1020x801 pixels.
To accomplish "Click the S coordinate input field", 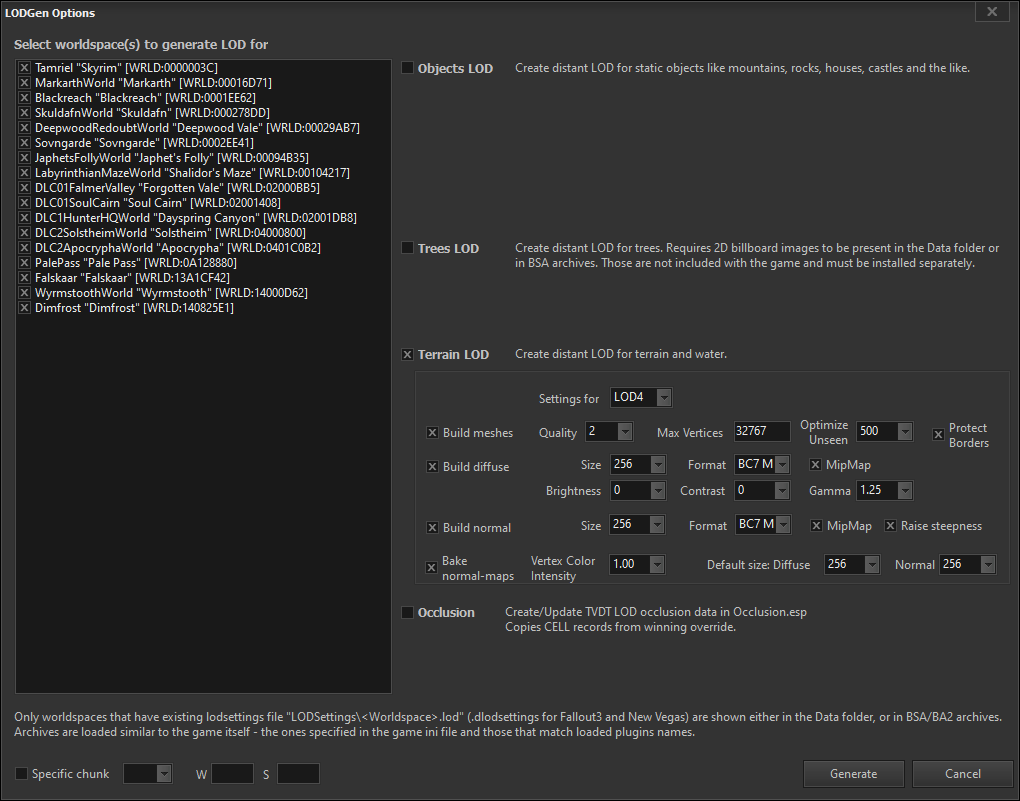I will [299, 774].
